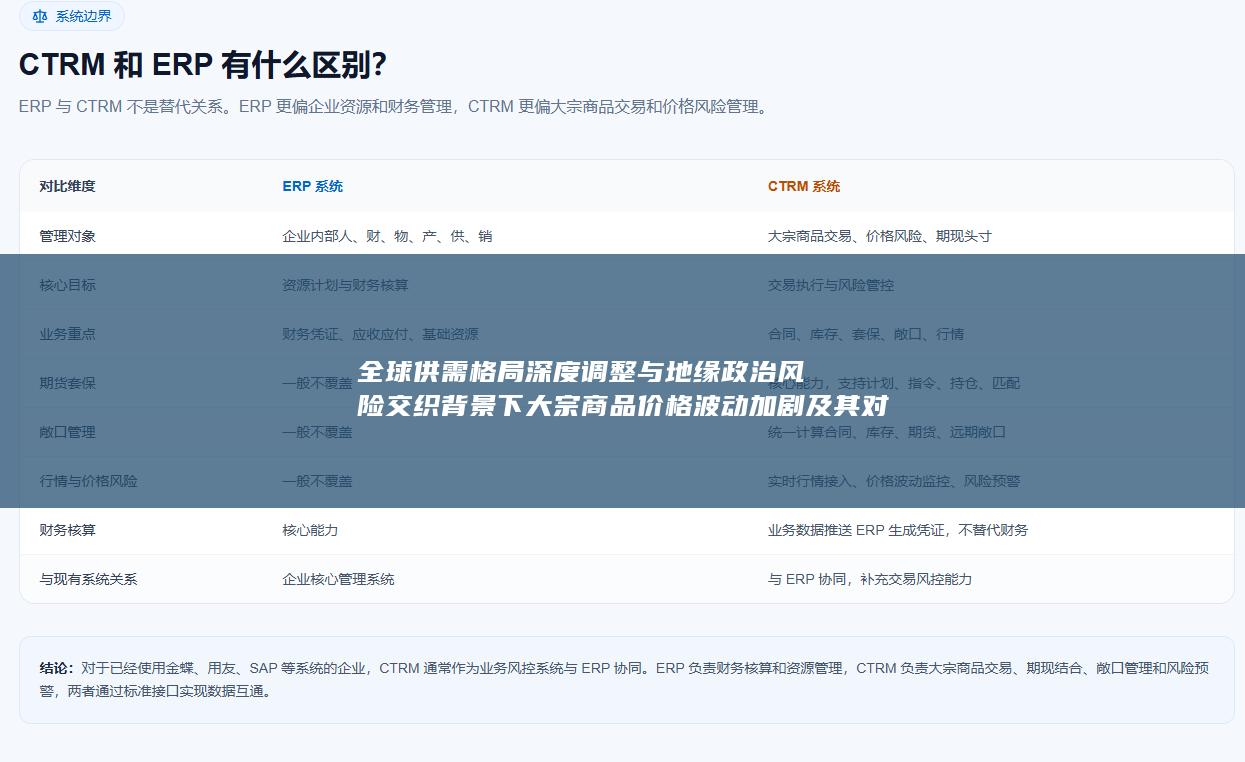This screenshot has height=762, width=1245.
Task: Select the 行情与价格风险 row label
Action: point(89,481)
